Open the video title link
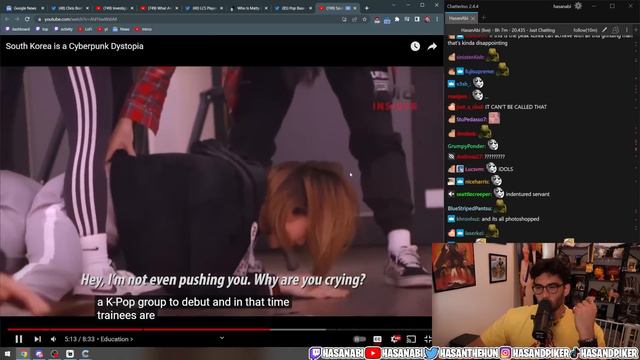The image size is (640, 360). 74,46
